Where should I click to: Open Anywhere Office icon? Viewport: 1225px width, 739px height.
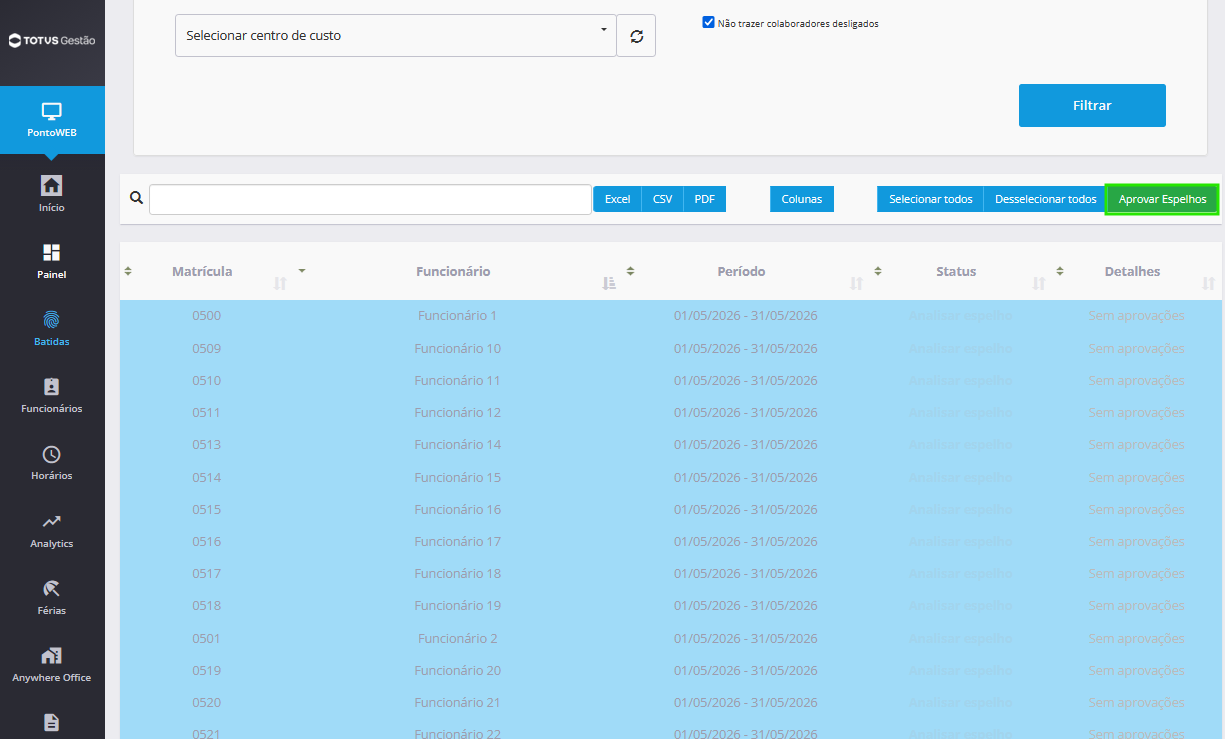pos(52,656)
